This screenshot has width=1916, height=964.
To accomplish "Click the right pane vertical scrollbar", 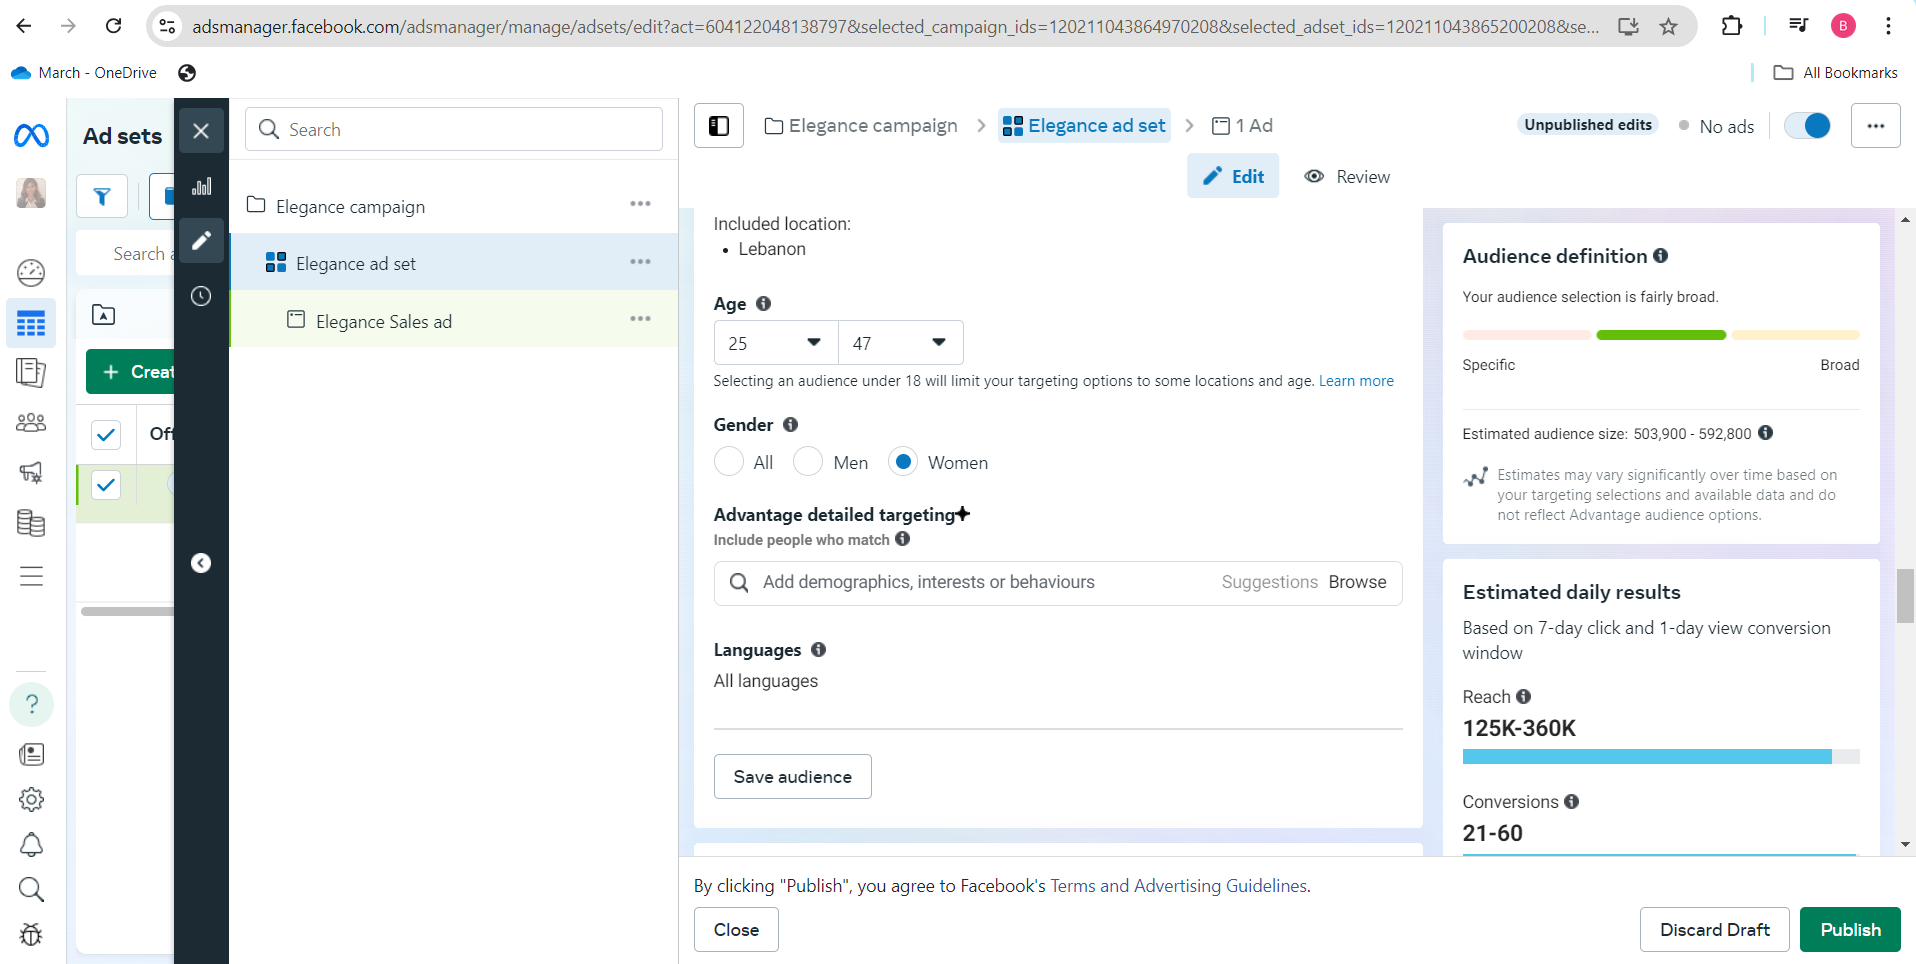I will (x=1905, y=596).
